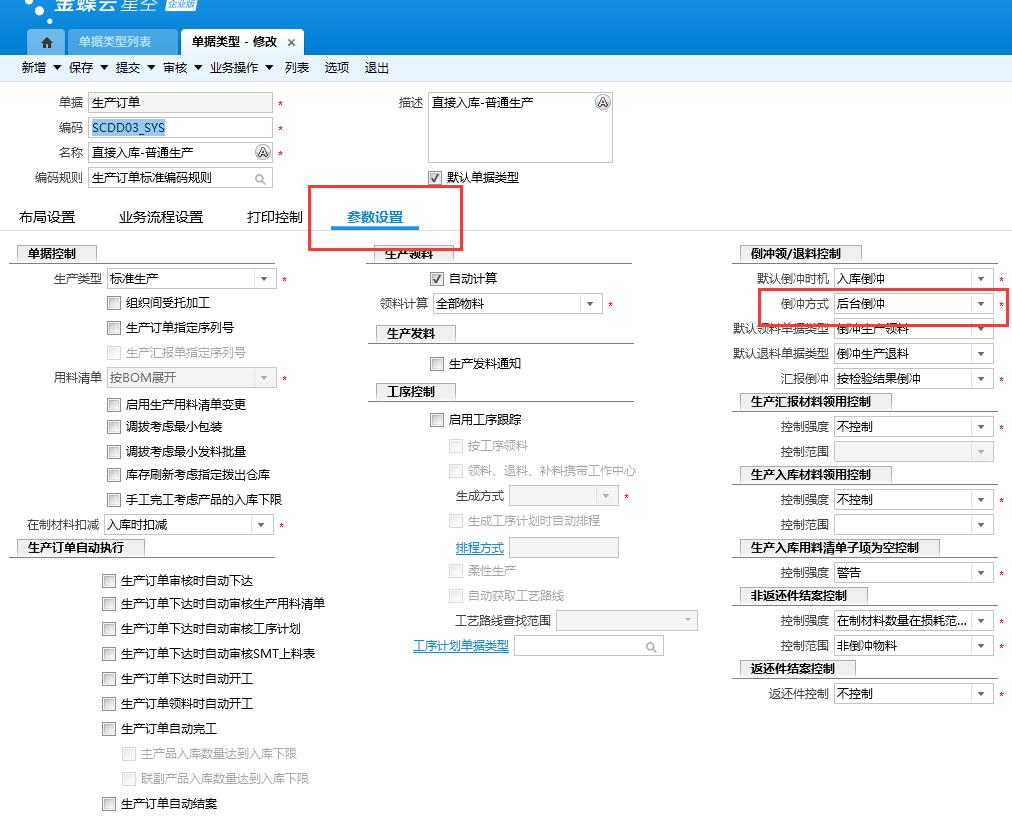Screen dimensions: 1012x820
Task: Open the 新增 dropdown arrow in toolbar
Action: point(57,68)
